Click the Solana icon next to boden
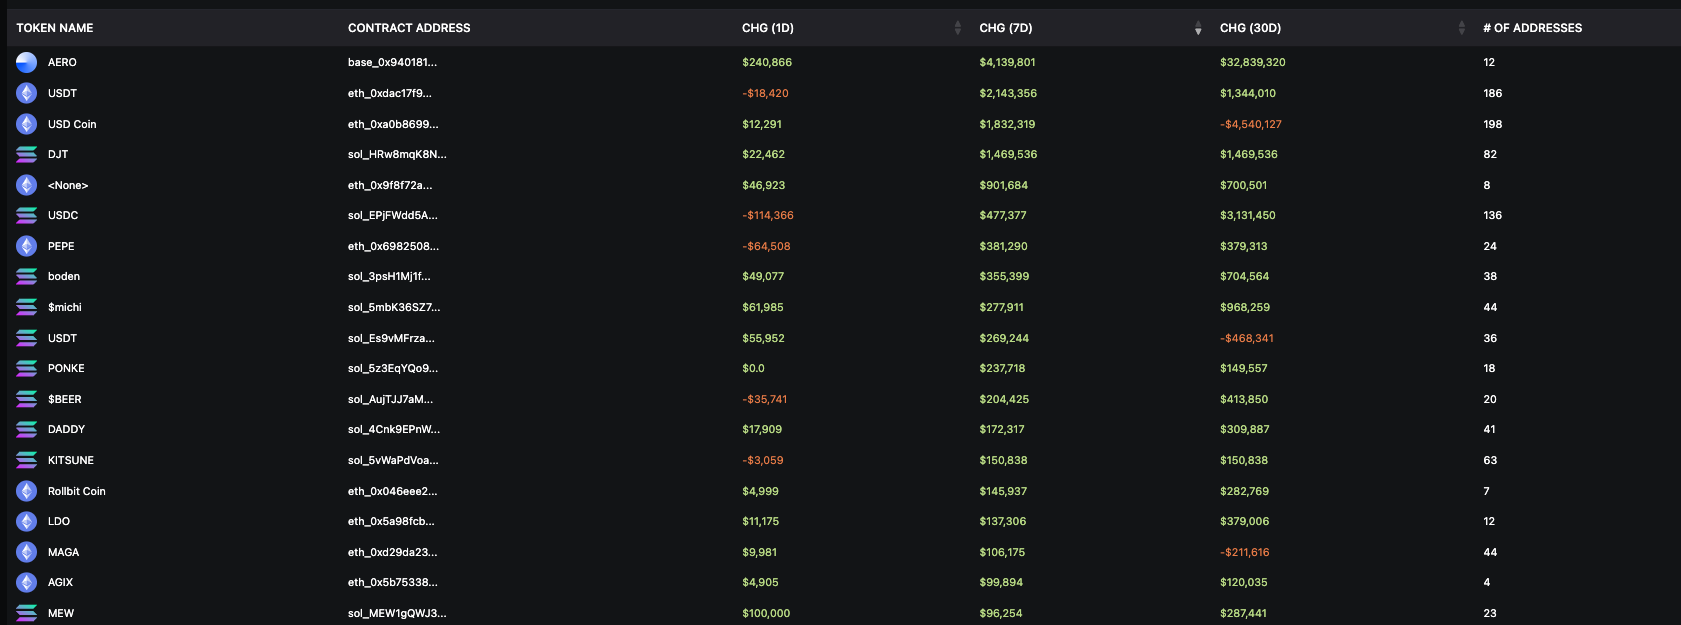 click(x=27, y=276)
